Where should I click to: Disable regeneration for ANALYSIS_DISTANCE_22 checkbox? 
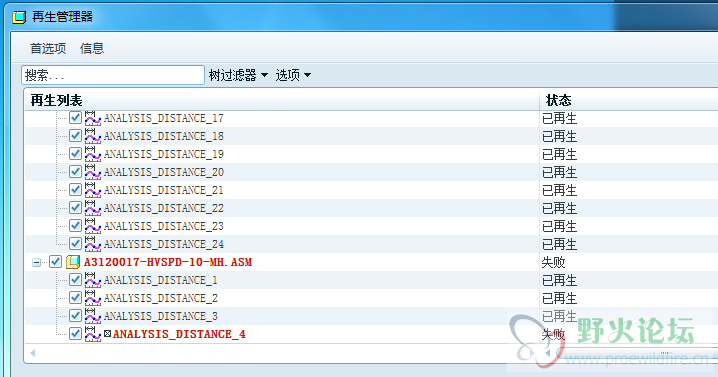(x=75, y=208)
